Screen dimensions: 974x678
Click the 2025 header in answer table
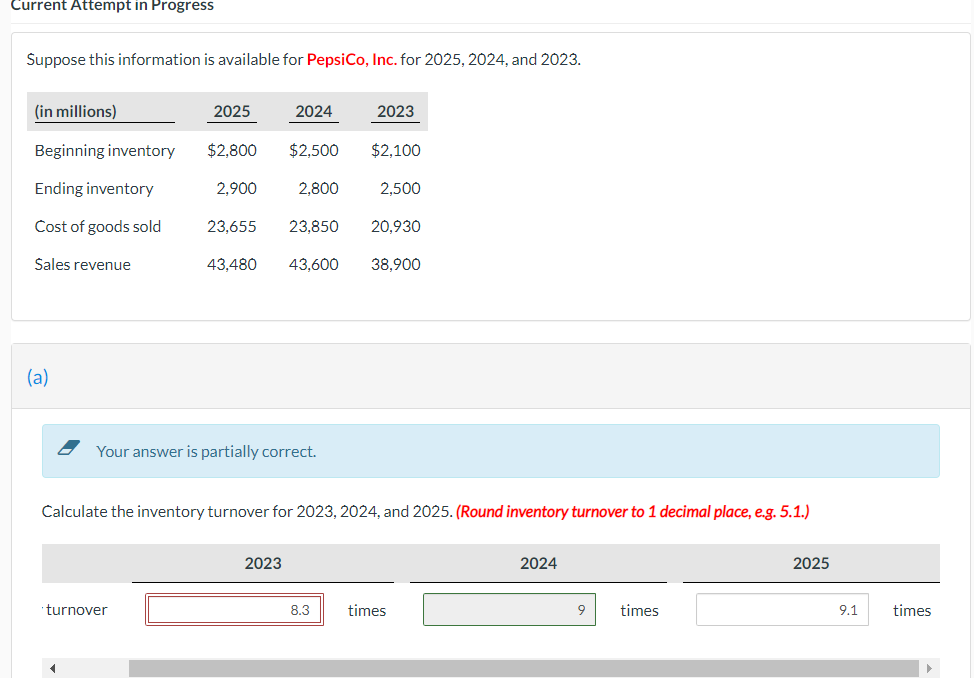pyautogui.click(x=811, y=563)
